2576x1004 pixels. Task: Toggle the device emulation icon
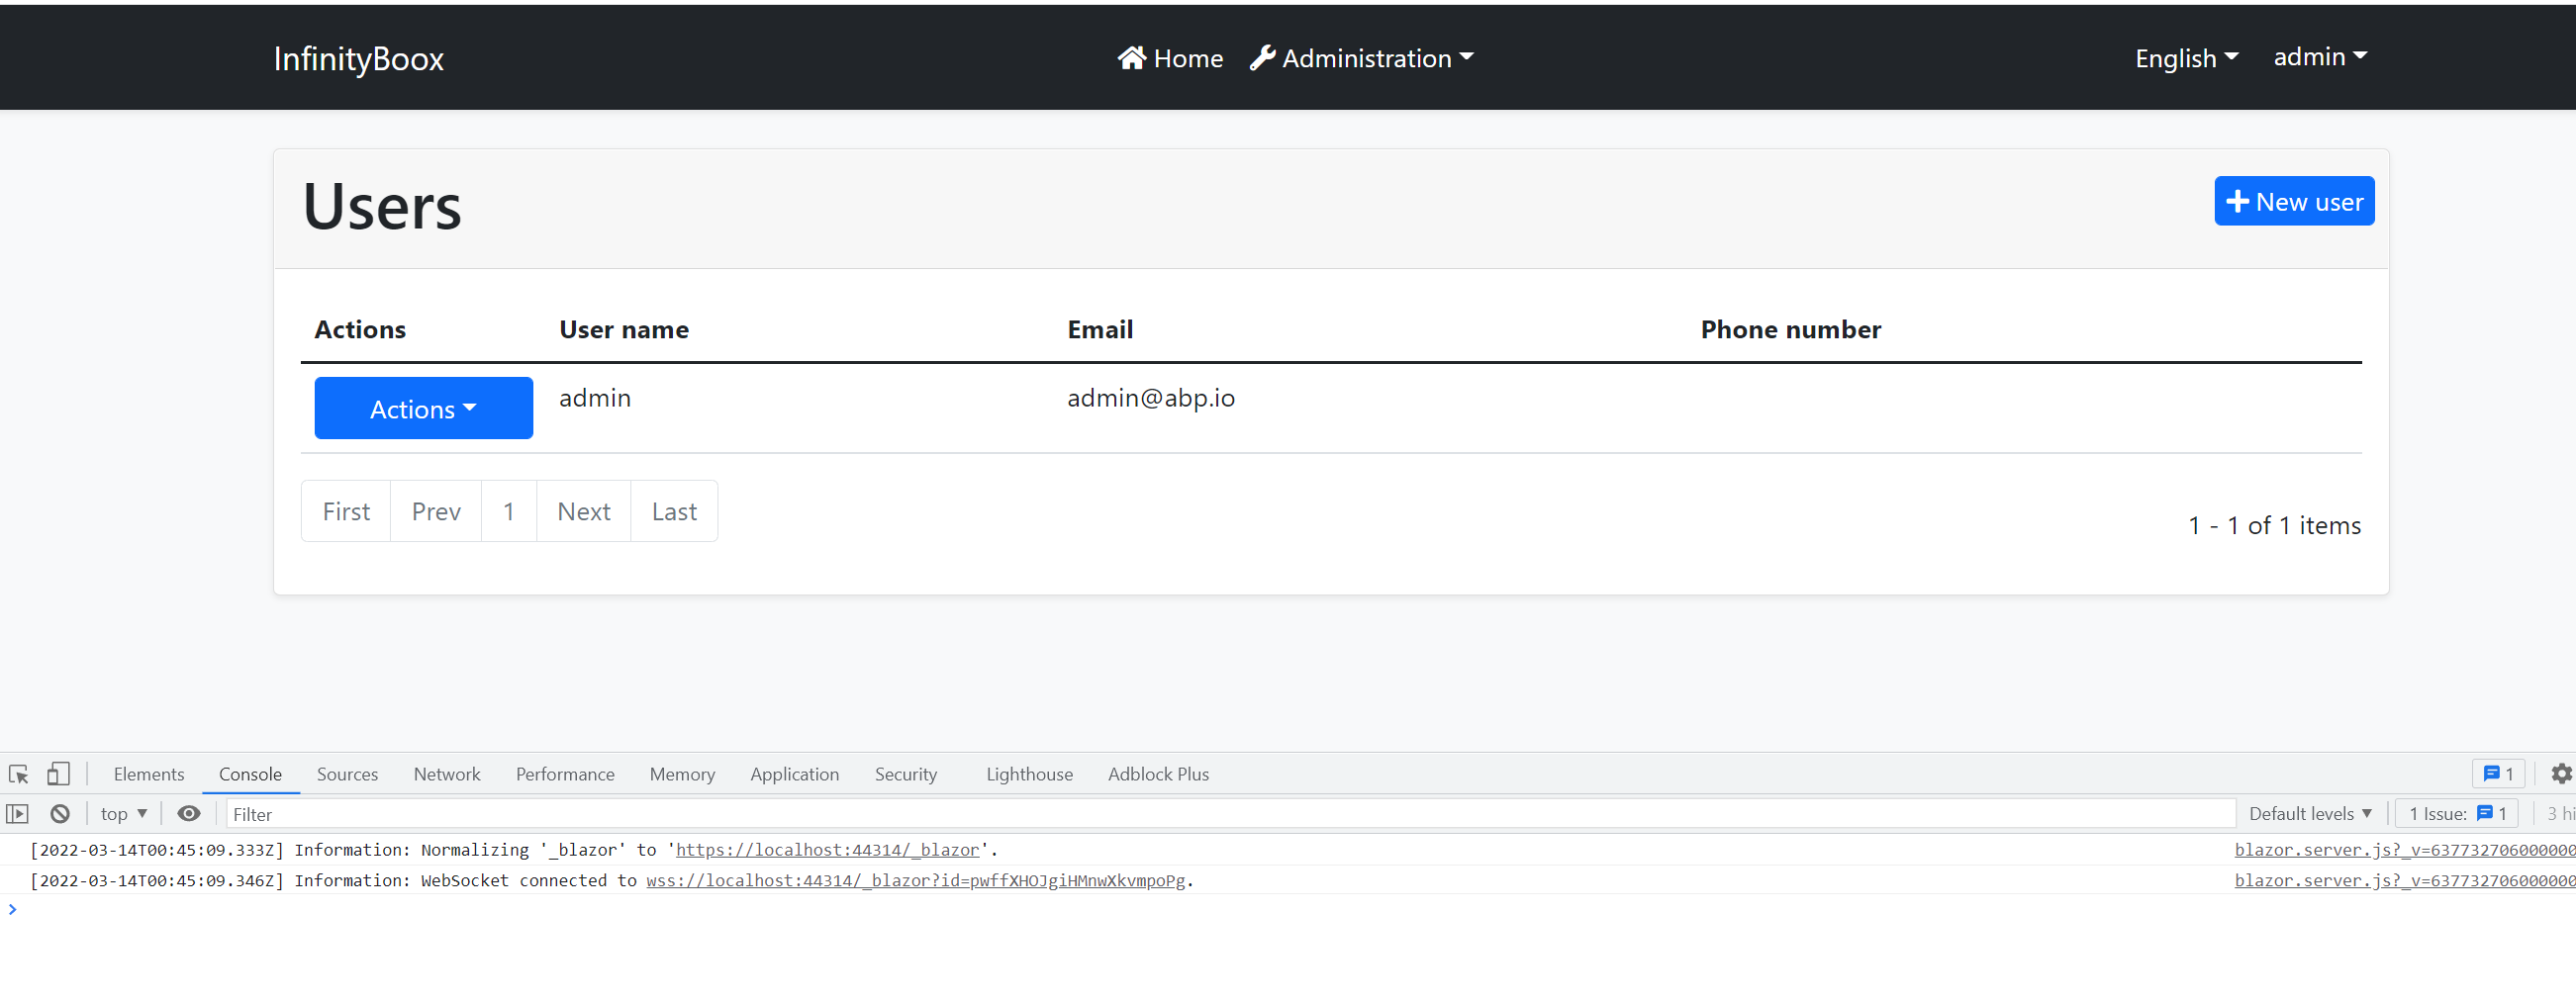coord(59,773)
